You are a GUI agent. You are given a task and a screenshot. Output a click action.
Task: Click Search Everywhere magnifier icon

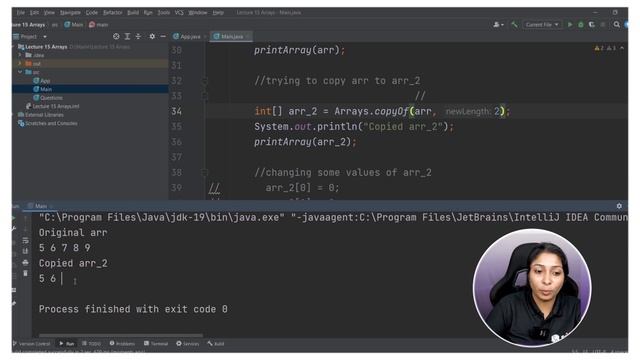(x=617, y=25)
